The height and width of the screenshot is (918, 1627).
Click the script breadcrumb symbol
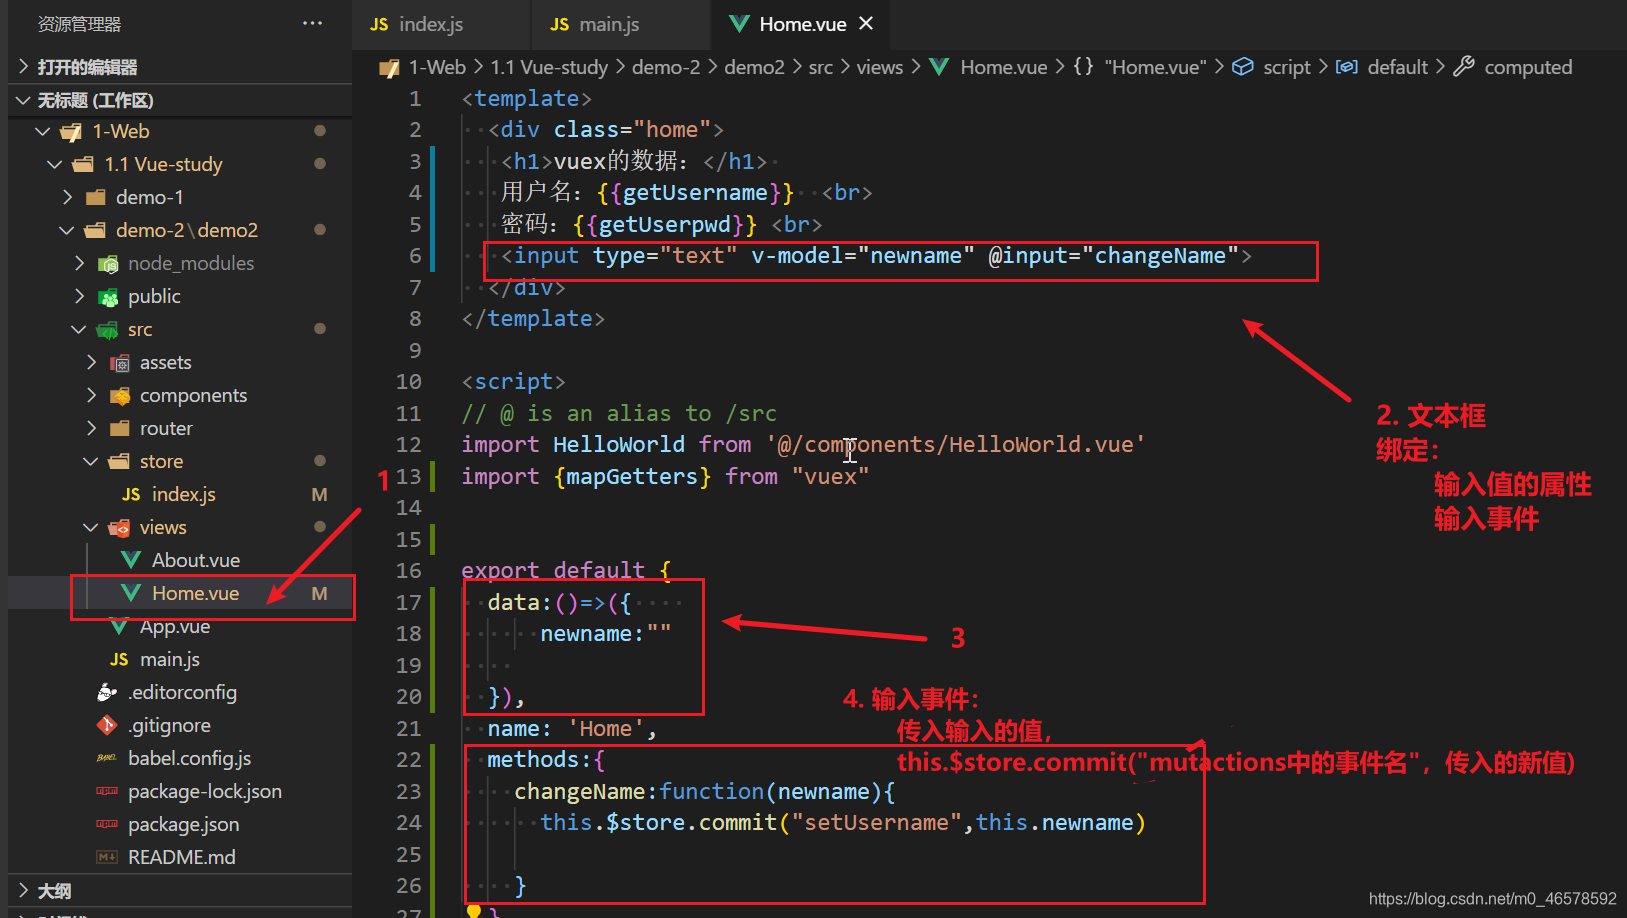[1286, 67]
